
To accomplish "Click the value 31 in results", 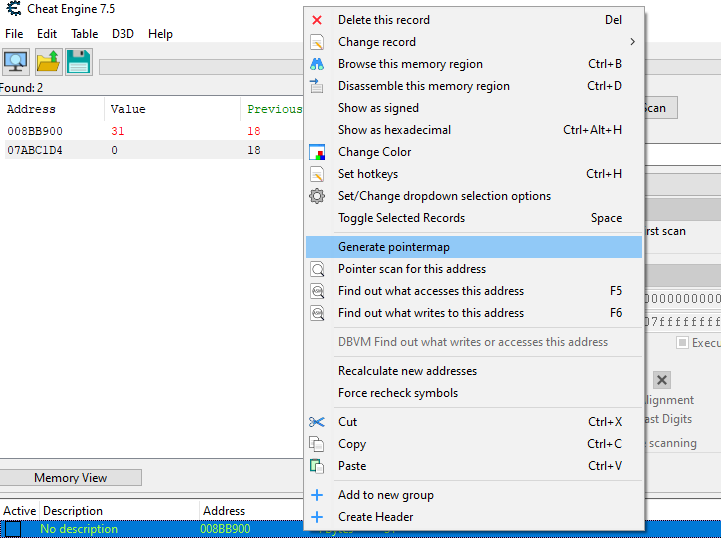I will tap(118, 131).
